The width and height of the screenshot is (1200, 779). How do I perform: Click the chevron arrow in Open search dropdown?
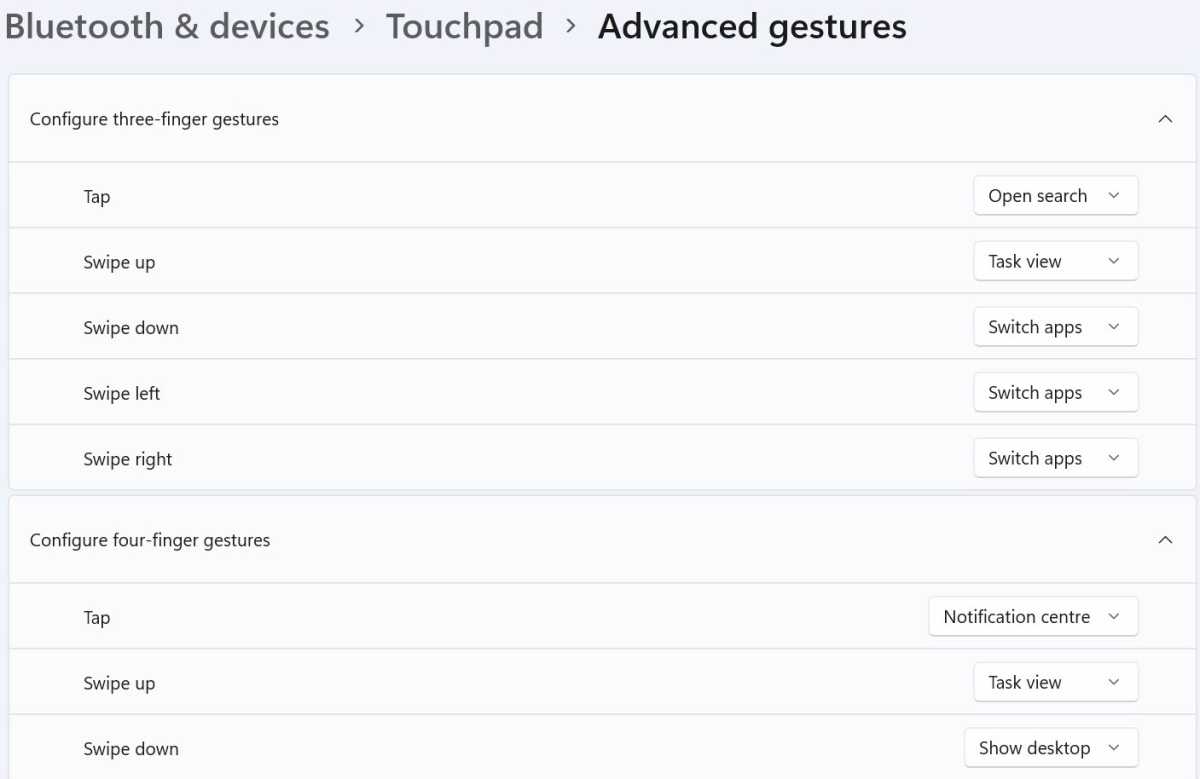1114,196
